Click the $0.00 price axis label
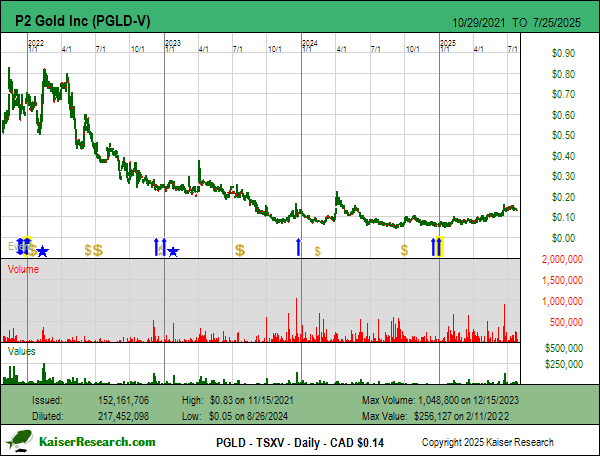The height and width of the screenshot is (456, 600). coord(563,238)
